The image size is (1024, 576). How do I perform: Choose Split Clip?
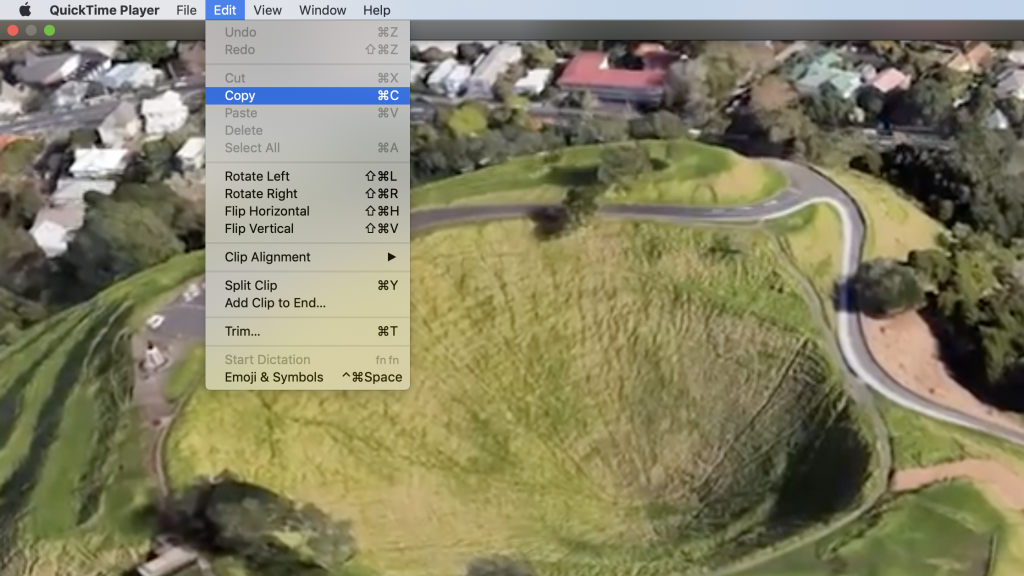pyautogui.click(x=308, y=285)
